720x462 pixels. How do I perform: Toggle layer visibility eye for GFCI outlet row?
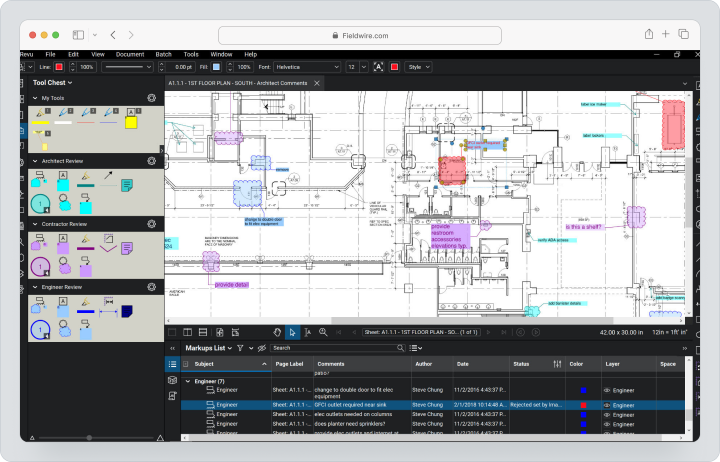point(607,405)
